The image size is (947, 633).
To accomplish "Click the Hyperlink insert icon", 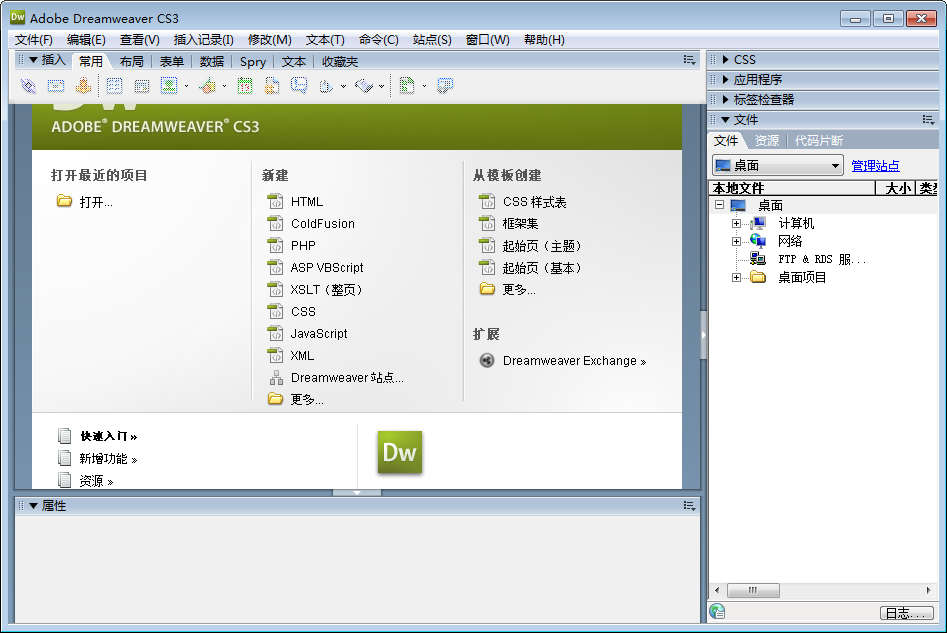I will (x=28, y=86).
